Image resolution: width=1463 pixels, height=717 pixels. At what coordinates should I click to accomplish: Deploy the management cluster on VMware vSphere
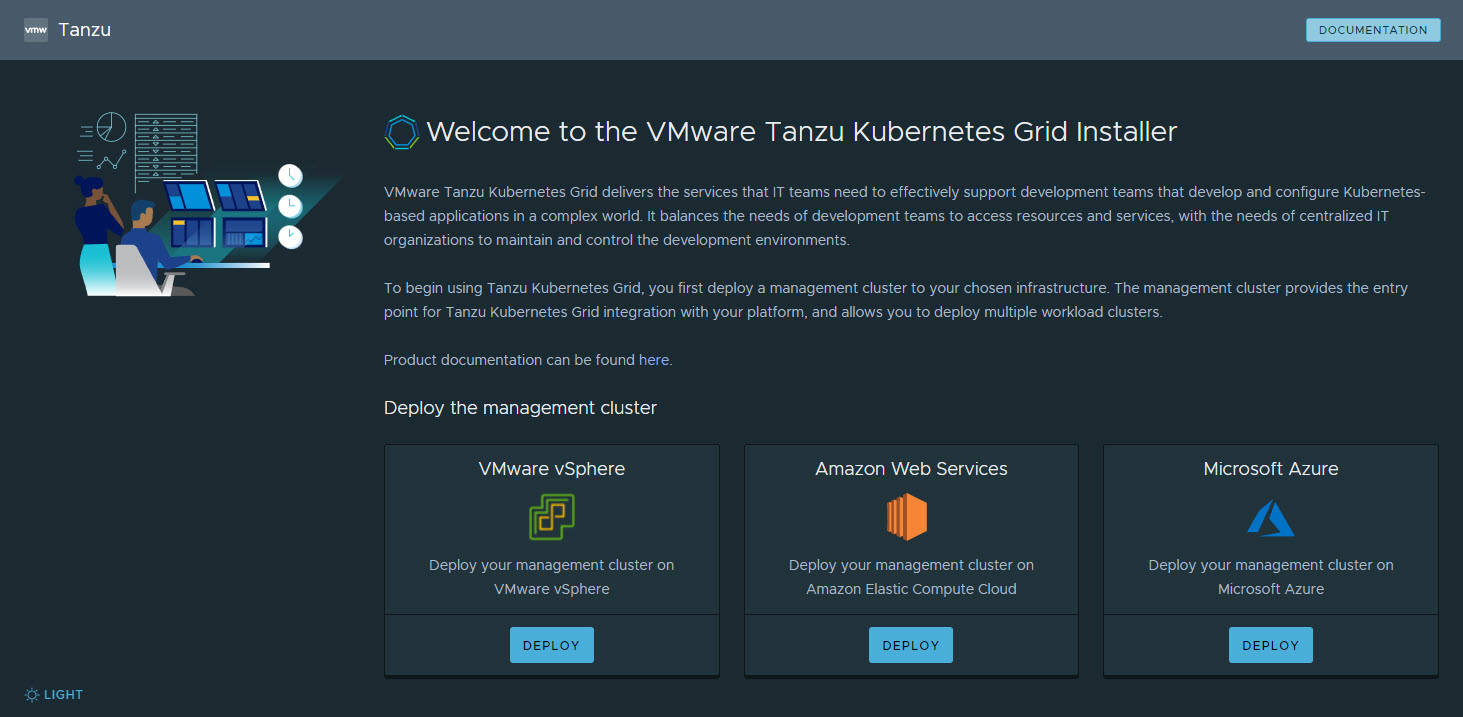552,645
